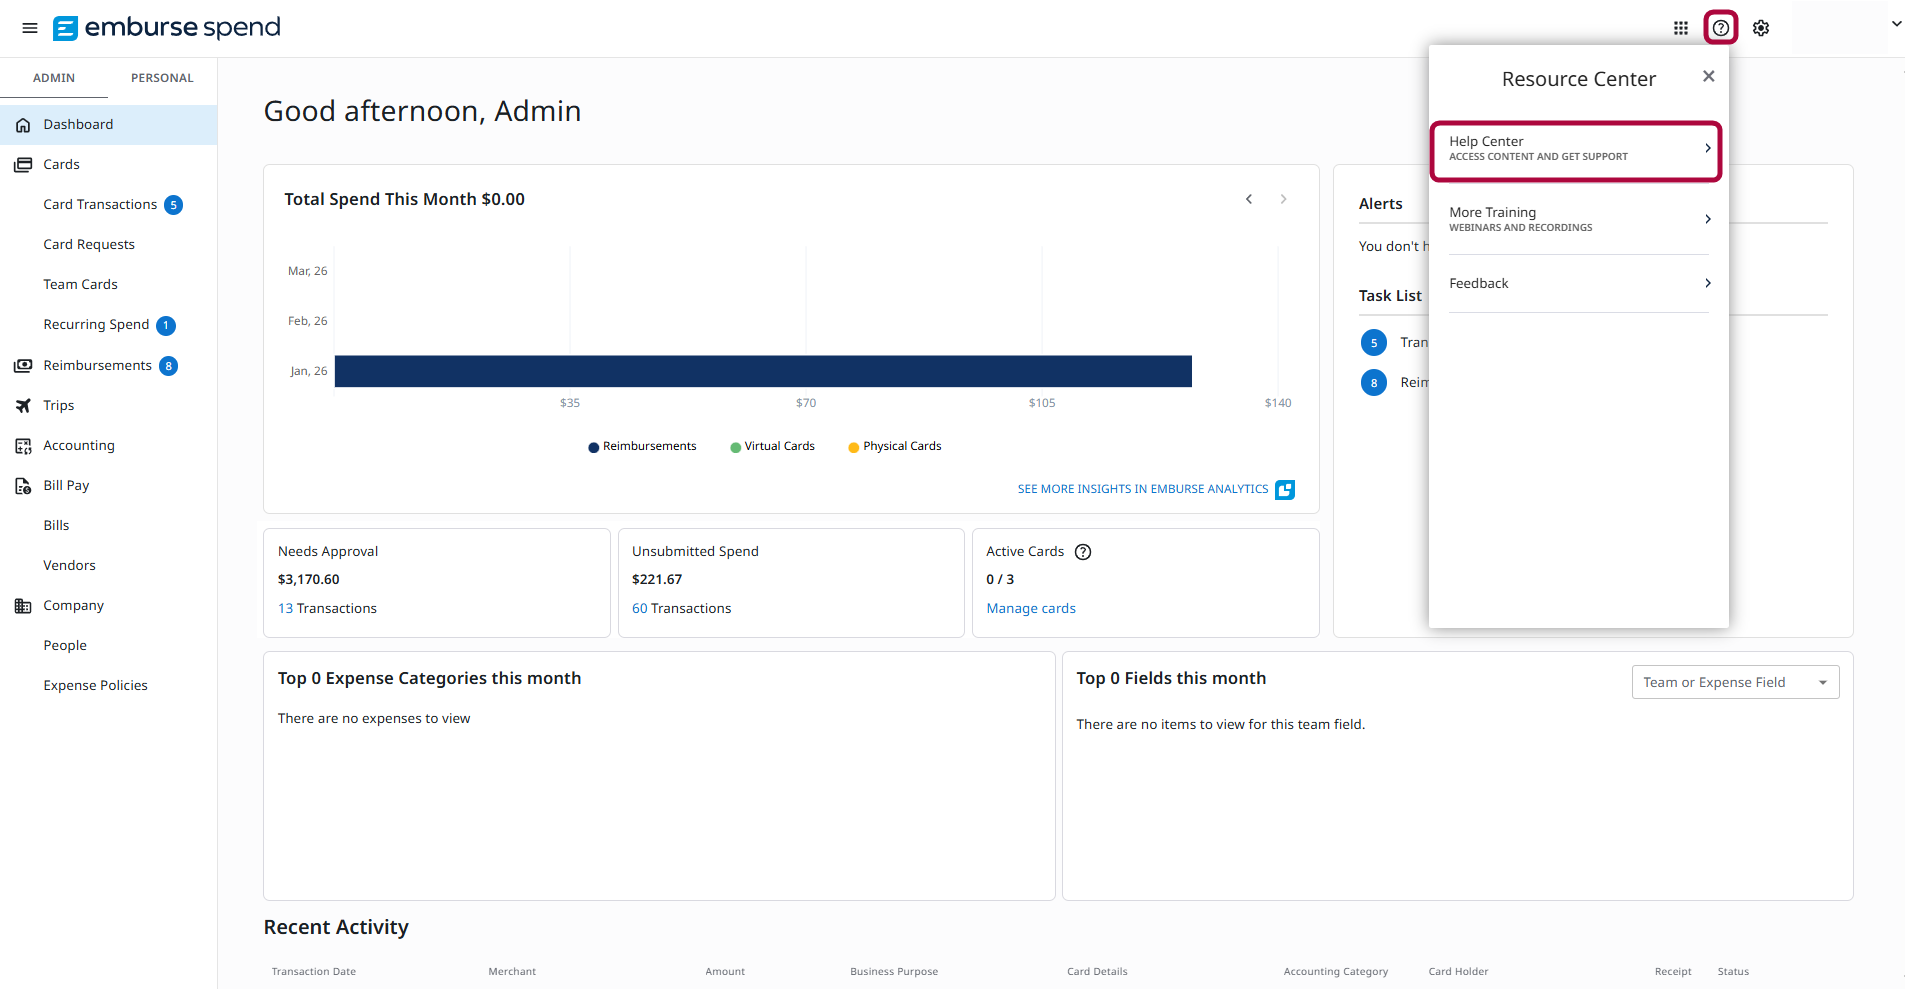1905x989 pixels.
Task: Toggle the Physical Cards legend item
Action: (x=894, y=446)
